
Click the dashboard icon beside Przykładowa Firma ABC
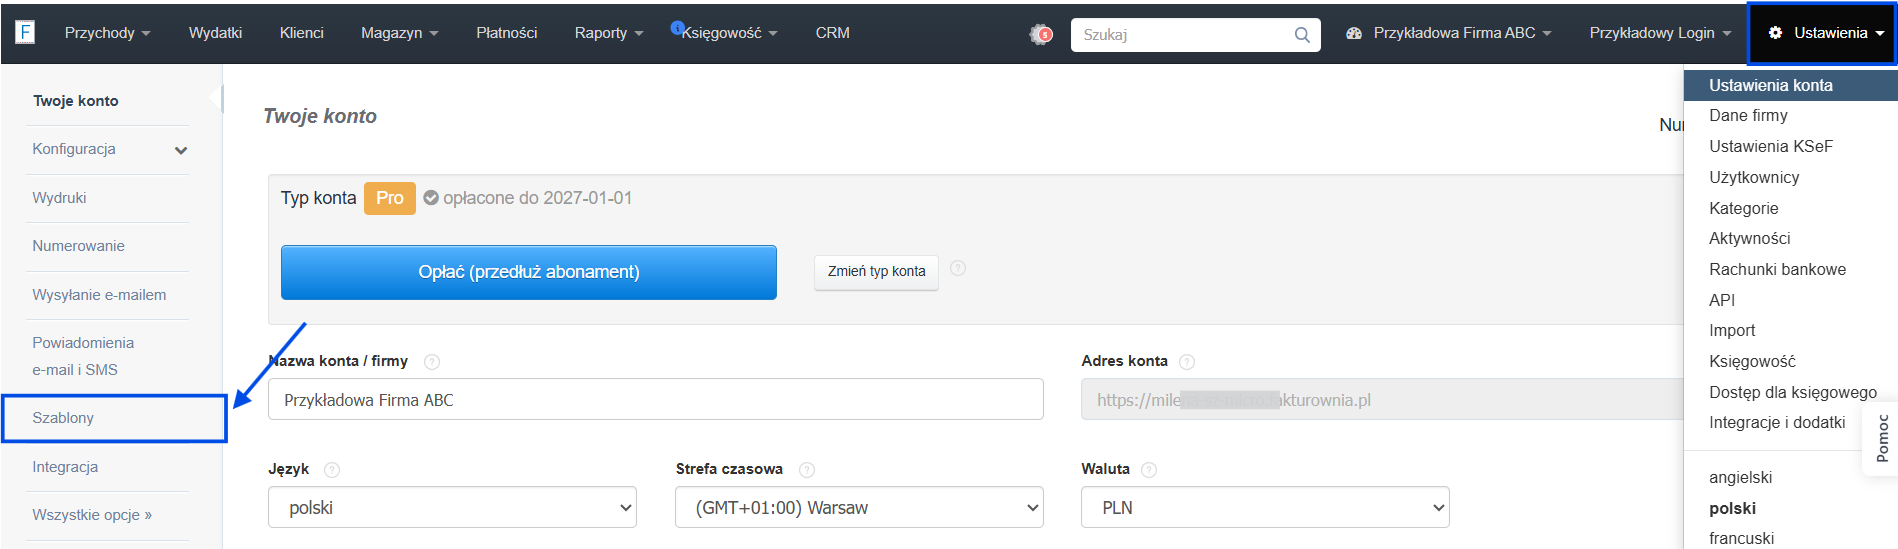1354,33
